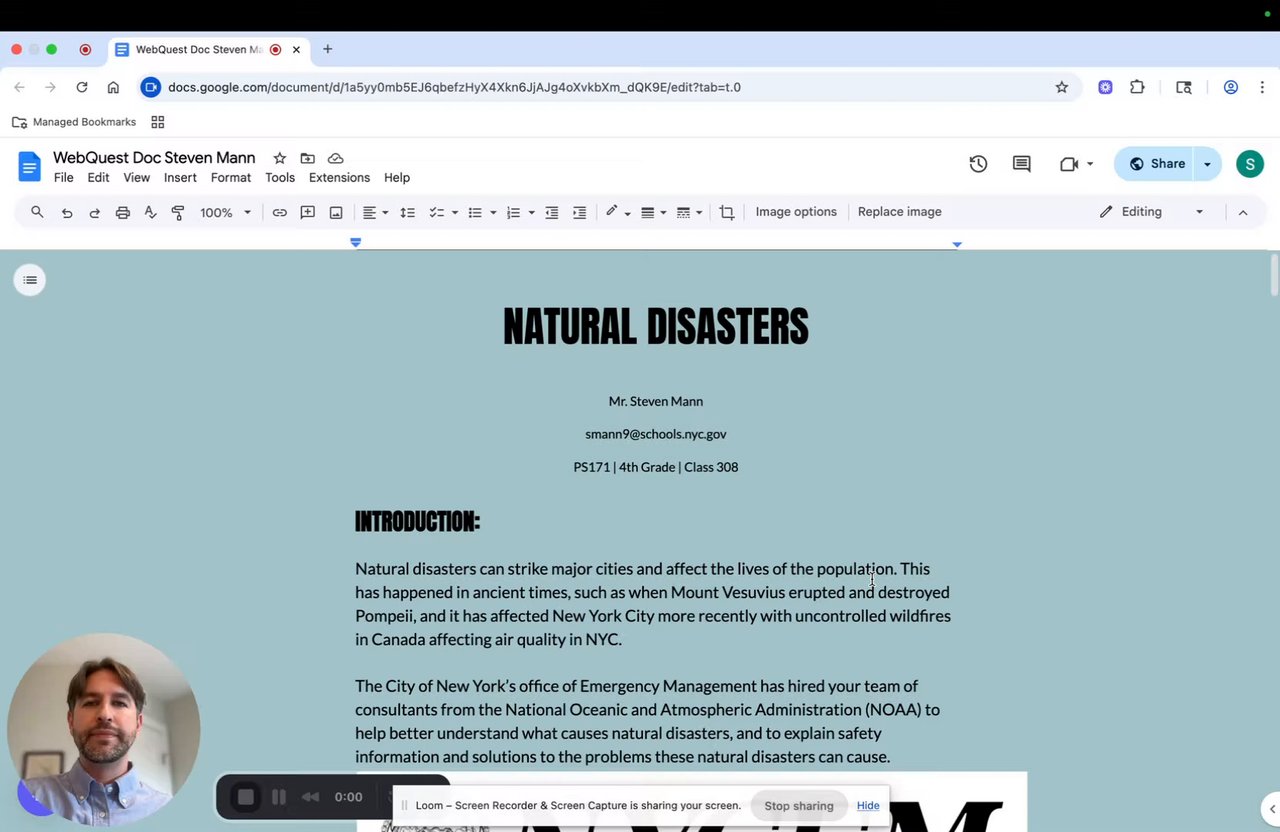Screen dimensions: 1280x832
Task: Open the Managed Bookmarks folder
Action: click(x=74, y=122)
